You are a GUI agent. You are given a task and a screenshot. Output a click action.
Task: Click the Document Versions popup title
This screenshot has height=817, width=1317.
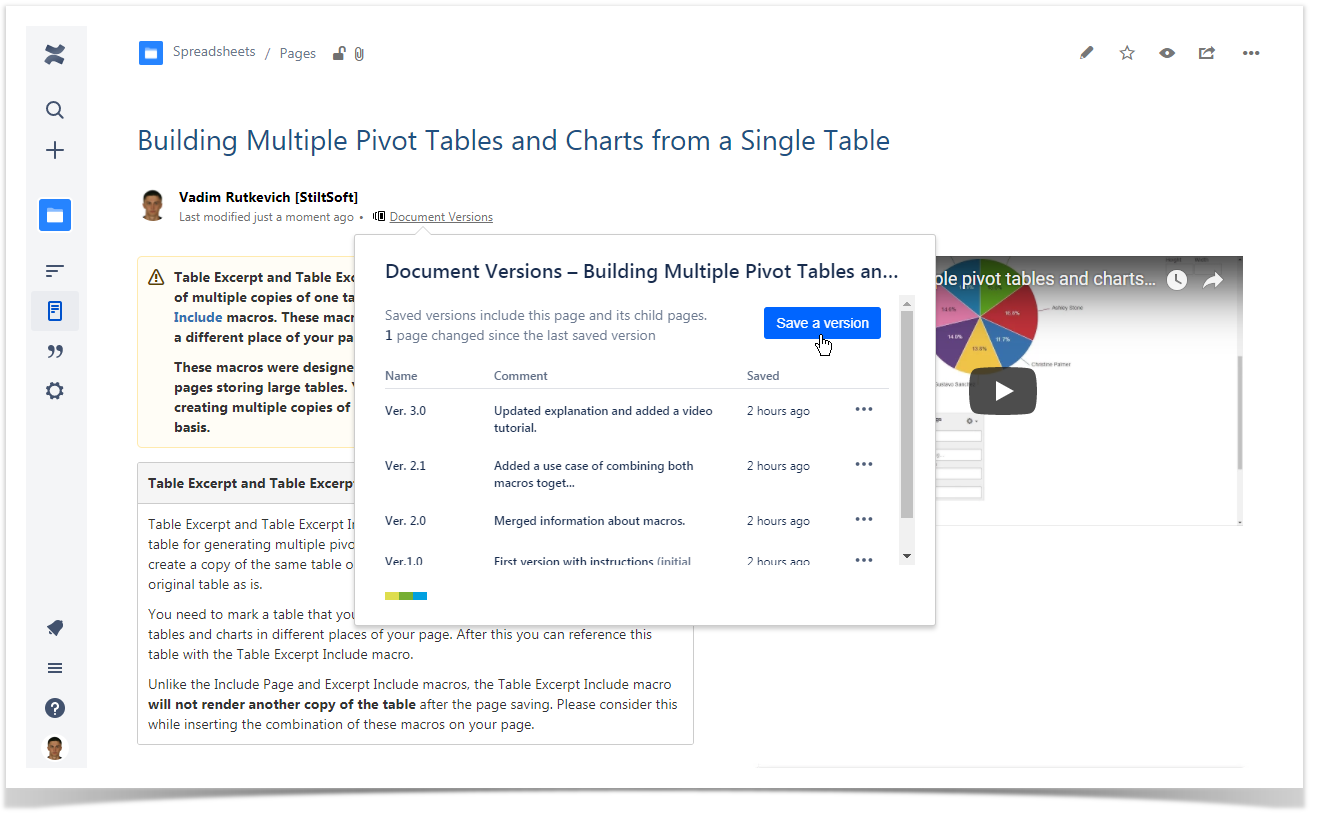(641, 271)
